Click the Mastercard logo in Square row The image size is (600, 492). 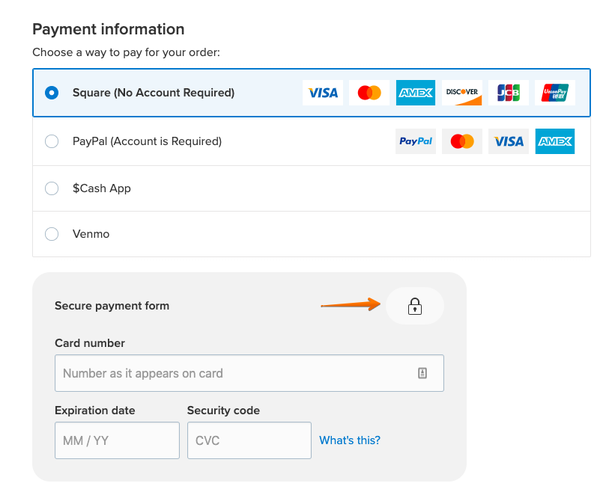pos(369,93)
